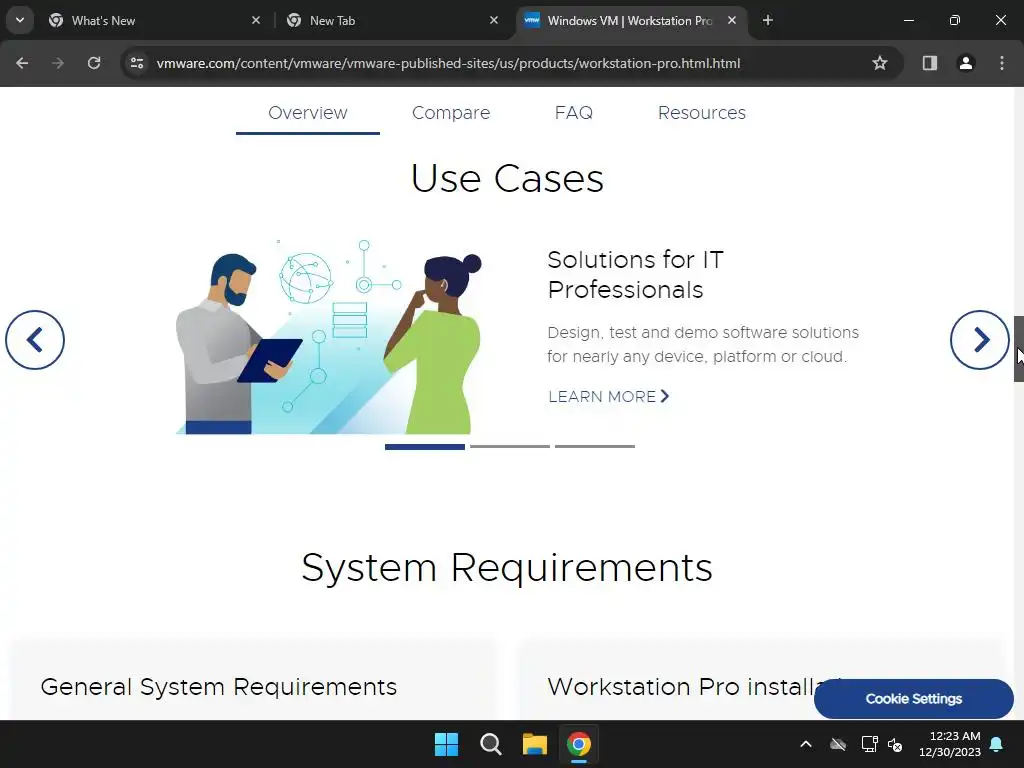1024x768 pixels.
Task: Show the next use case slide
Action: tap(980, 340)
